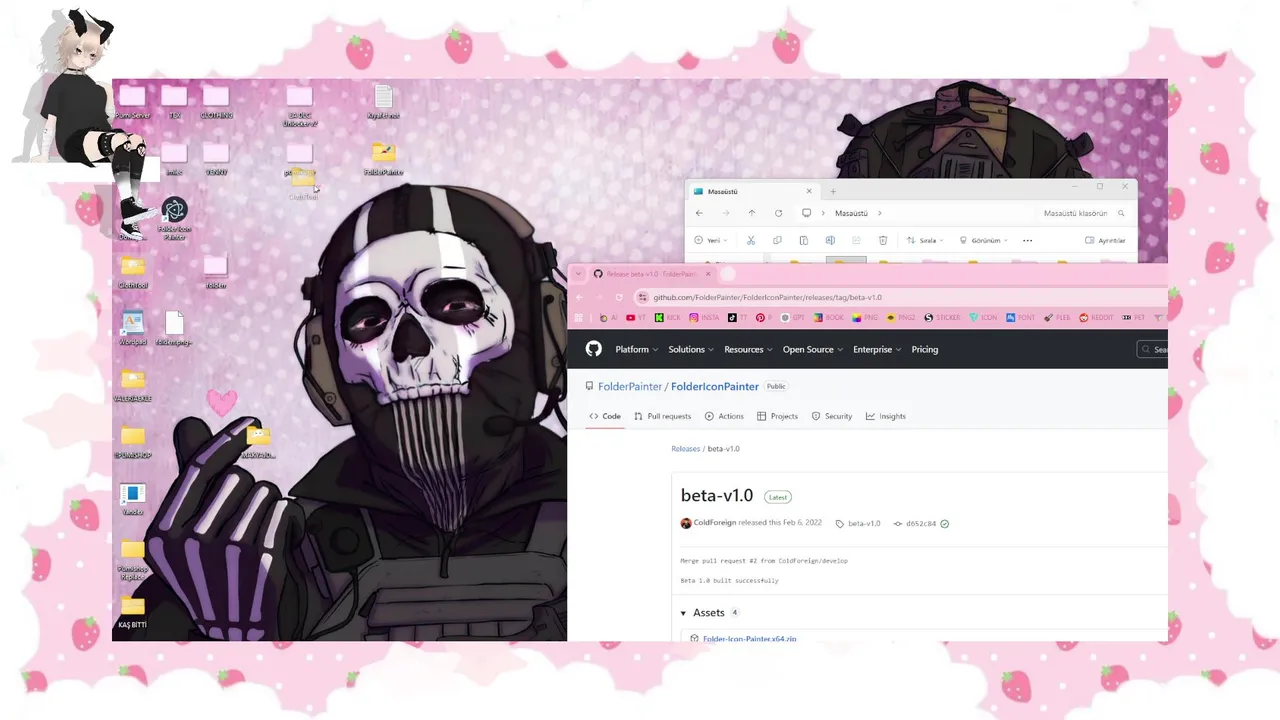Switch to the Projects tab

click(777, 416)
